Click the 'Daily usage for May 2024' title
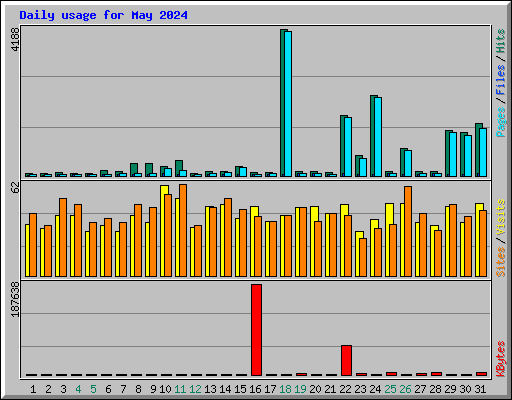This screenshot has height=400, width=512. pyautogui.click(x=103, y=15)
